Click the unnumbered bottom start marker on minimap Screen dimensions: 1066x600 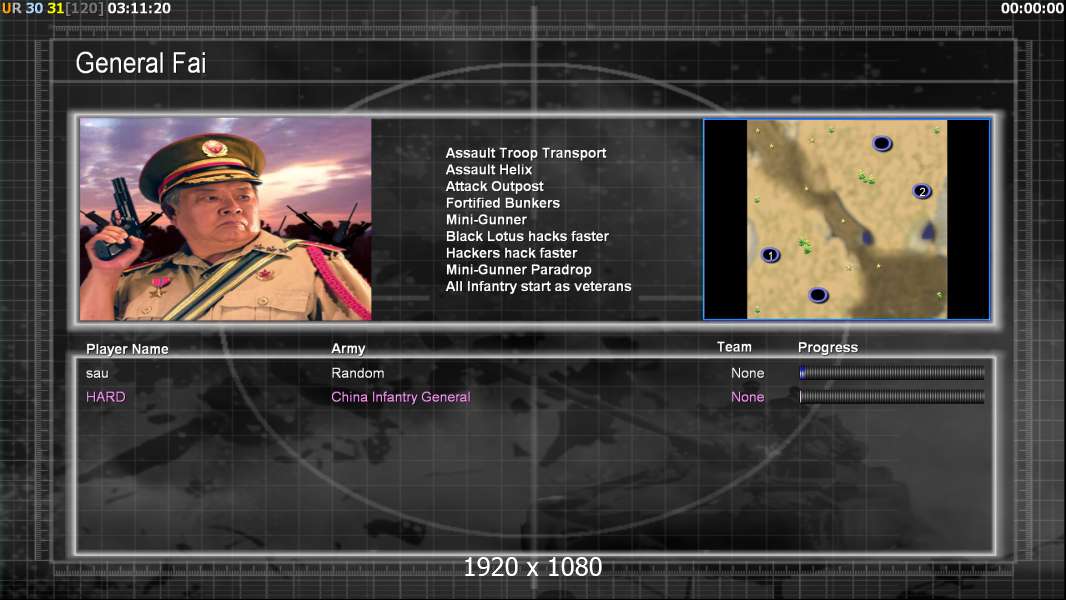[818, 295]
